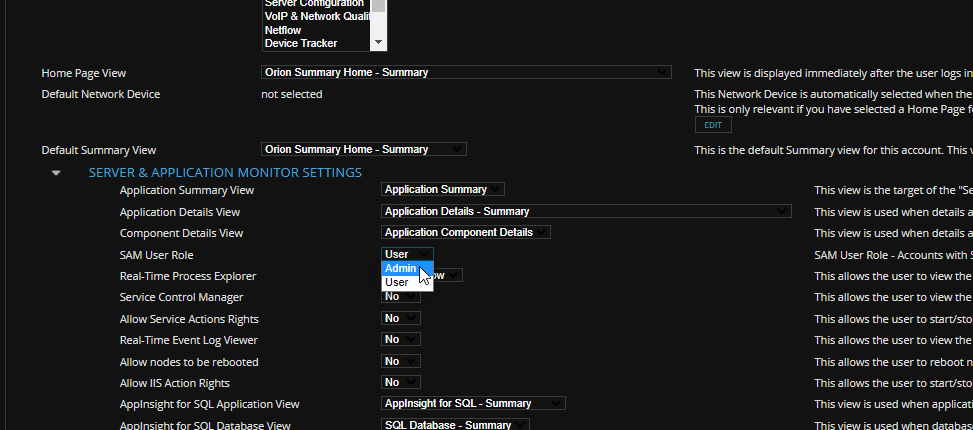The height and width of the screenshot is (430, 973).
Task: Click list box scroll down arrow
Action: pyautogui.click(x=379, y=43)
